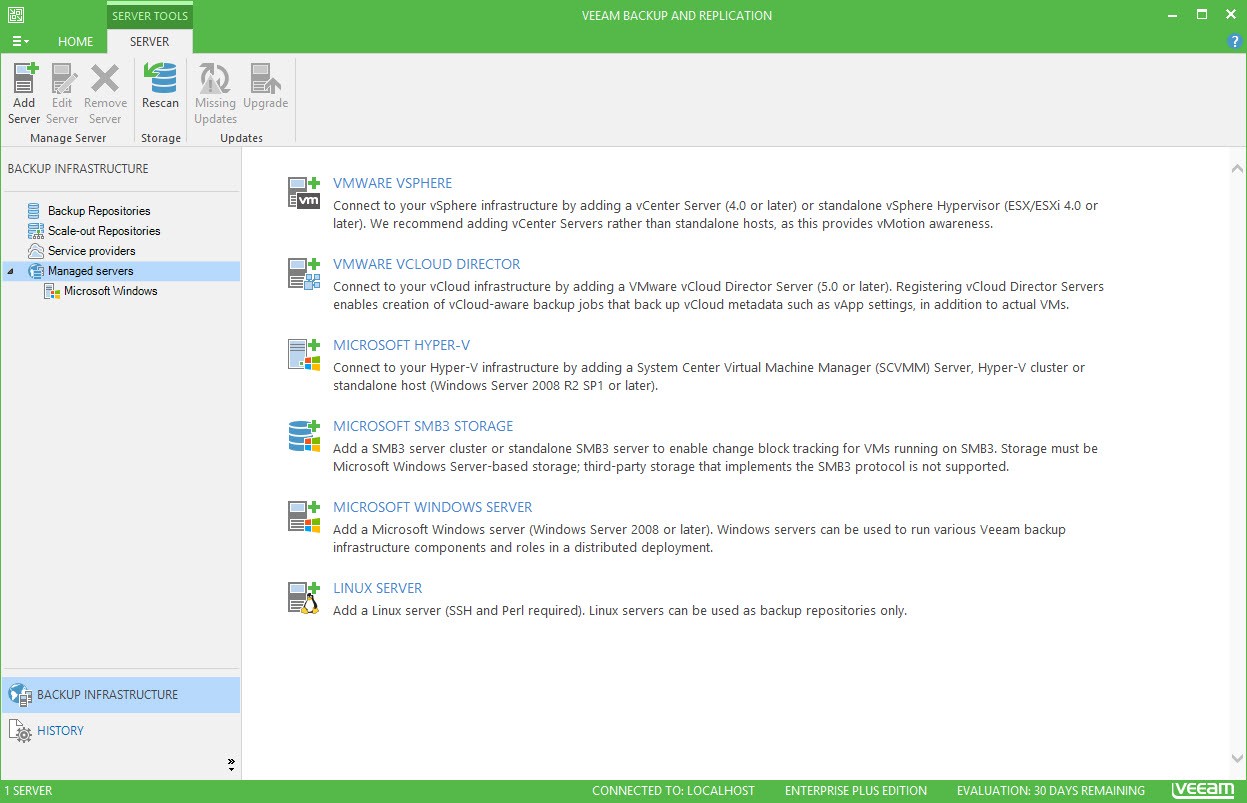Screen dimensions: 1247x803
Task: Click the Linux Server penguin icon
Action: coord(304,598)
